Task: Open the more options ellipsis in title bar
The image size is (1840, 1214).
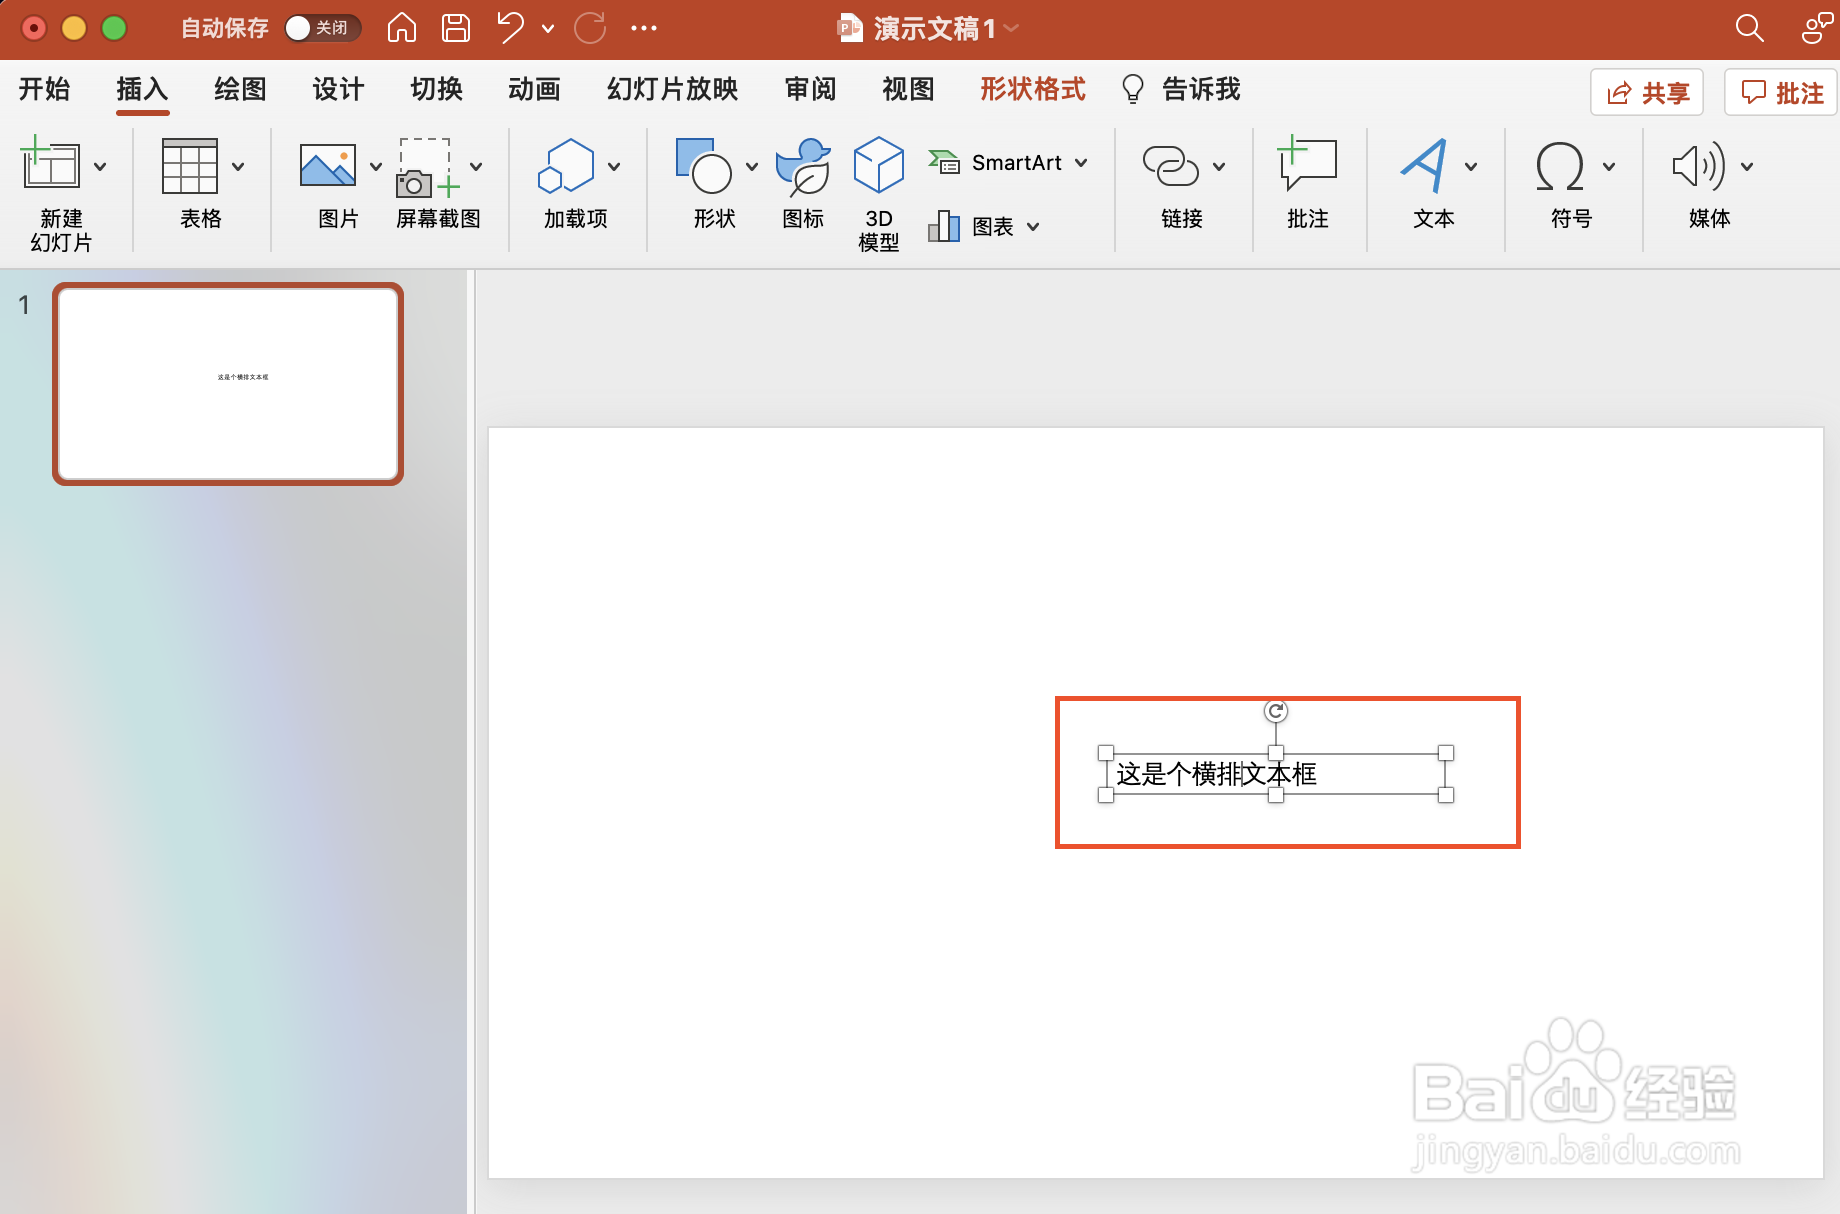Action: tap(644, 28)
